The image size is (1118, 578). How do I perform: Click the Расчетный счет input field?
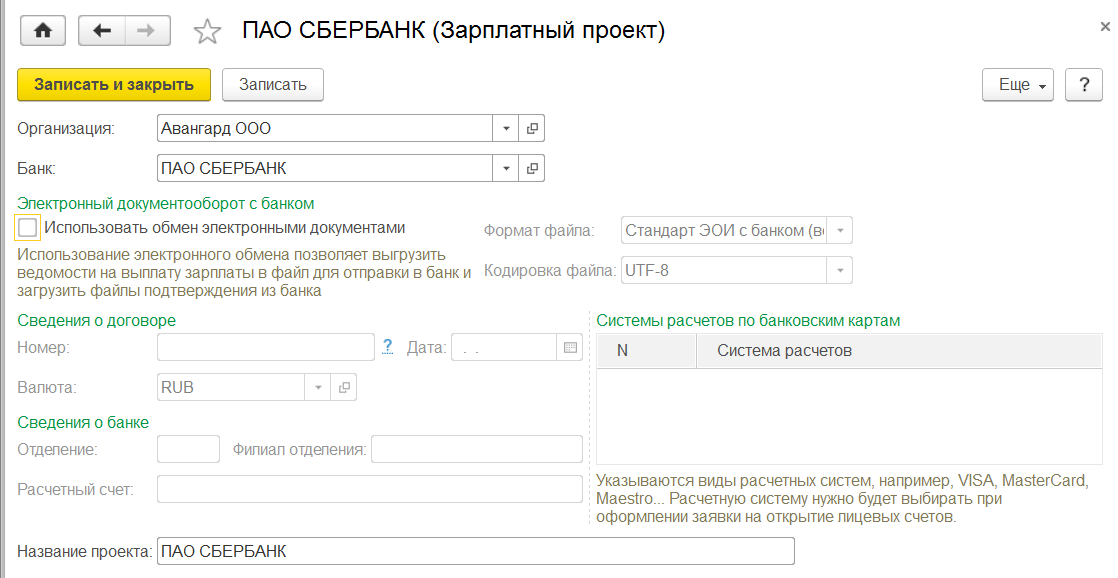pos(370,489)
